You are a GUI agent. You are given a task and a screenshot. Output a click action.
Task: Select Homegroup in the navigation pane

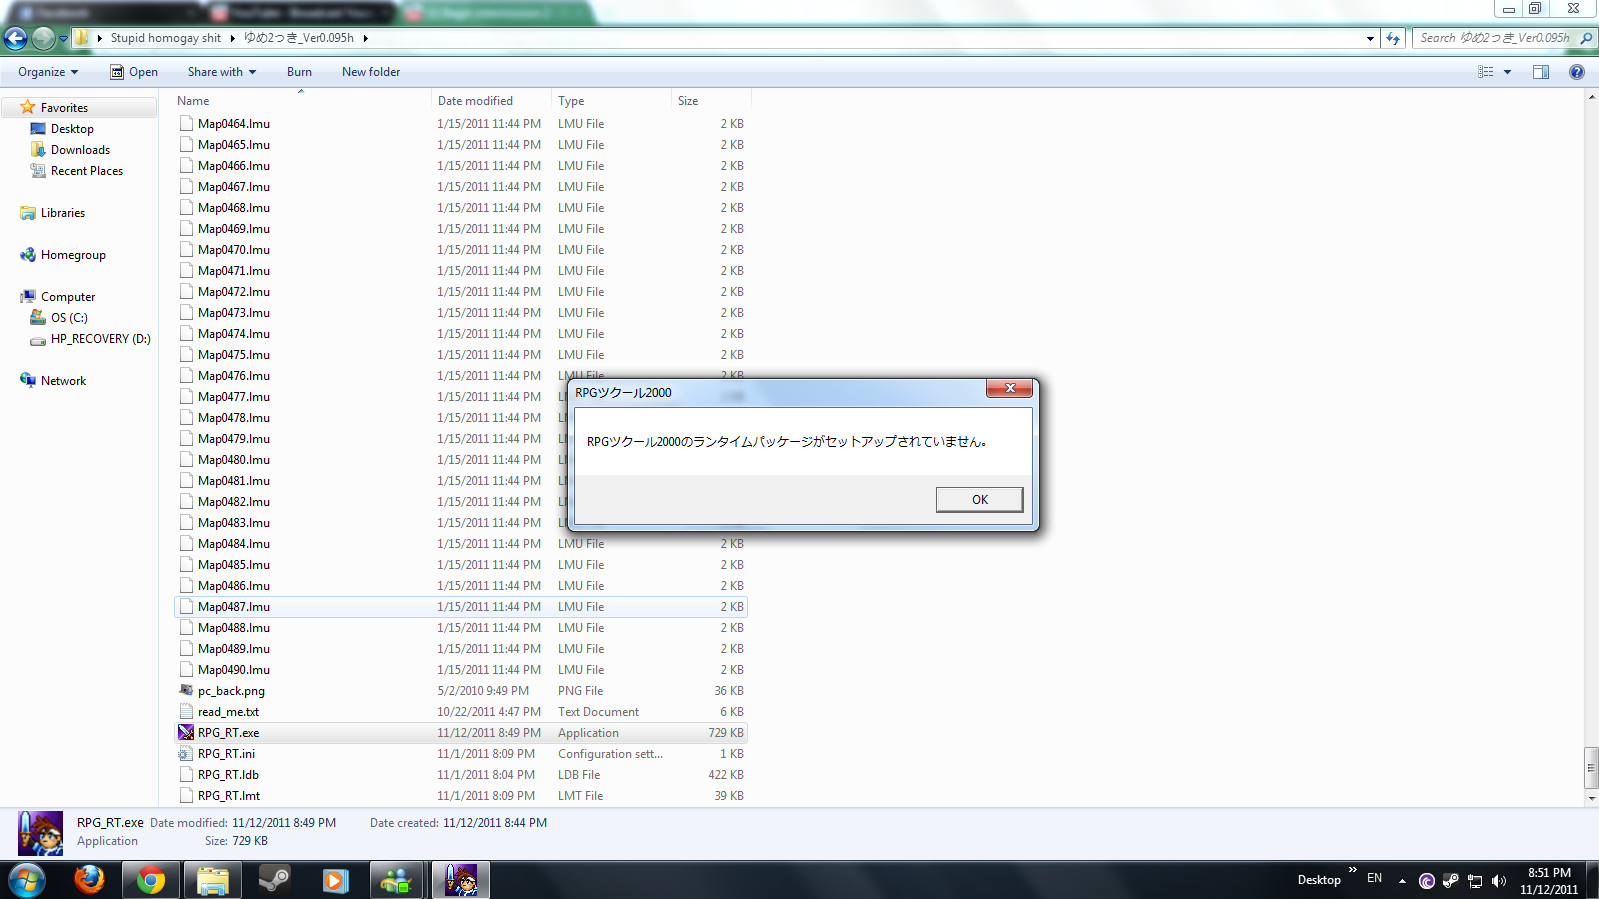(x=73, y=255)
